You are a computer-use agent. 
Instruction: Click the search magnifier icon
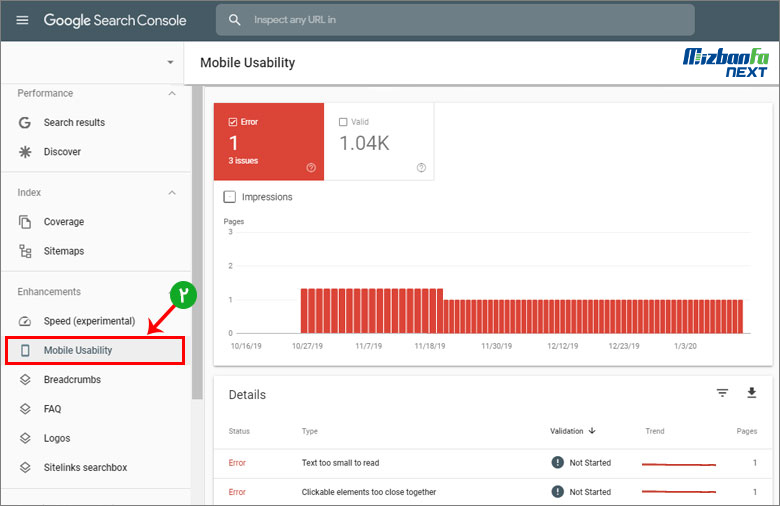coord(234,20)
